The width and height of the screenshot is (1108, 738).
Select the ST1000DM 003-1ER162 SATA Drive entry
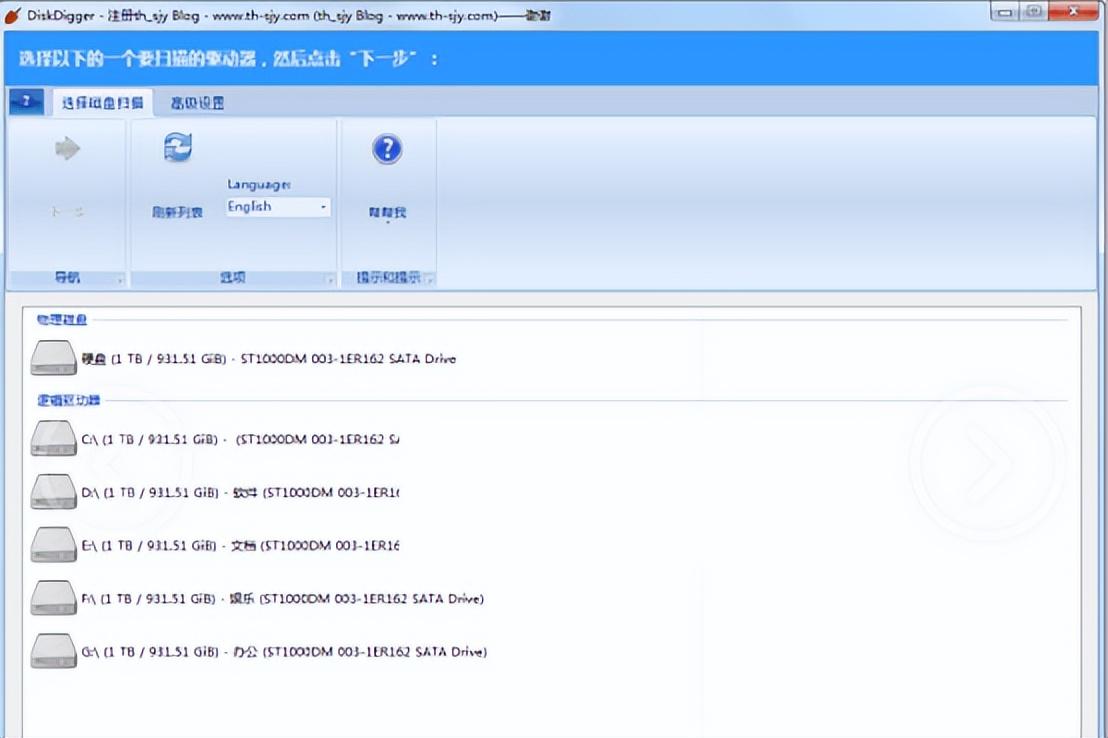pos(270,358)
